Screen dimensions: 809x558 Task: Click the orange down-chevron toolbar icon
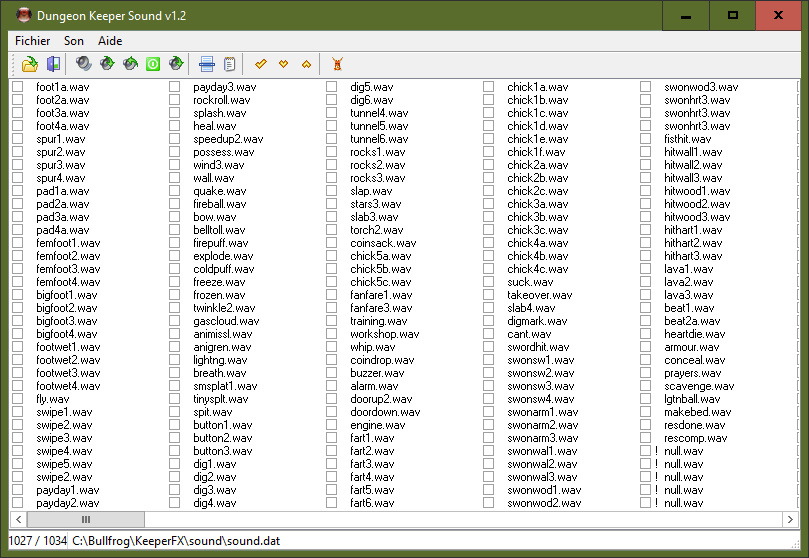click(x=283, y=64)
